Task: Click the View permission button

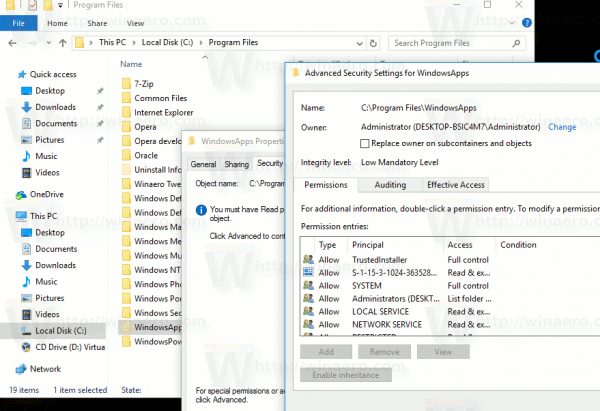Action: click(x=443, y=352)
